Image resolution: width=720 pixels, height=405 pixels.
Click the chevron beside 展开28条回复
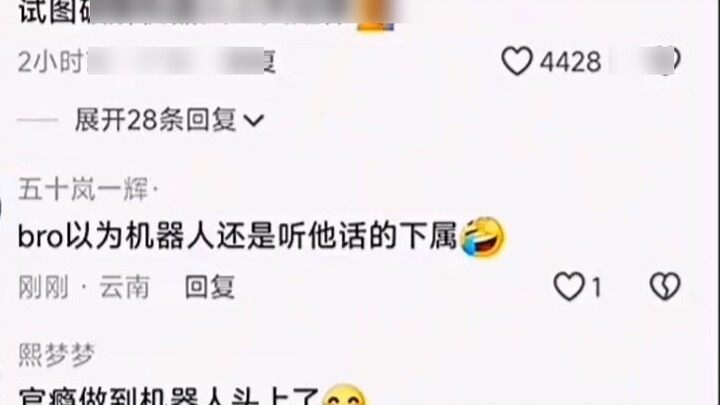click(x=253, y=121)
